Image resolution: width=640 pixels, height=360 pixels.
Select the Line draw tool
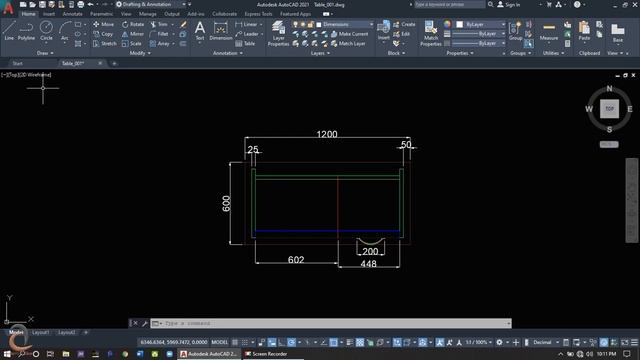click(x=9, y=31)
